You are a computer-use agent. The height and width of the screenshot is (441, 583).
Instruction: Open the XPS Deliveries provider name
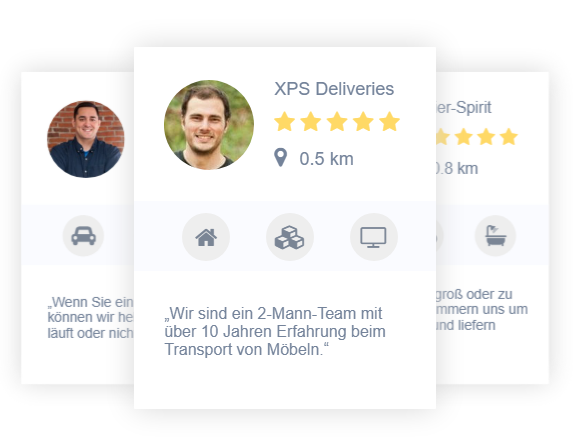point(334,89)
